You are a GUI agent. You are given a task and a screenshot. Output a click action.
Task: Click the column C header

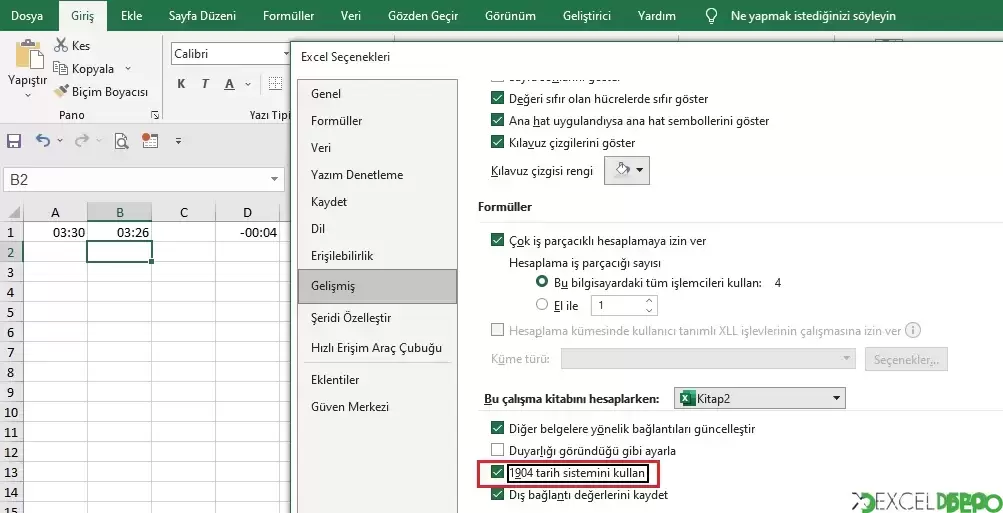(184, 213)
